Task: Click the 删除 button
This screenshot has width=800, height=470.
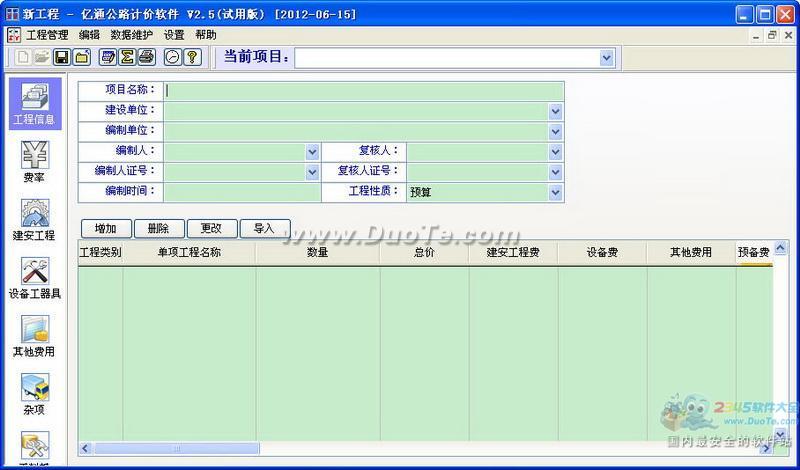Action: pyautogui.click(x=159, y=229)
